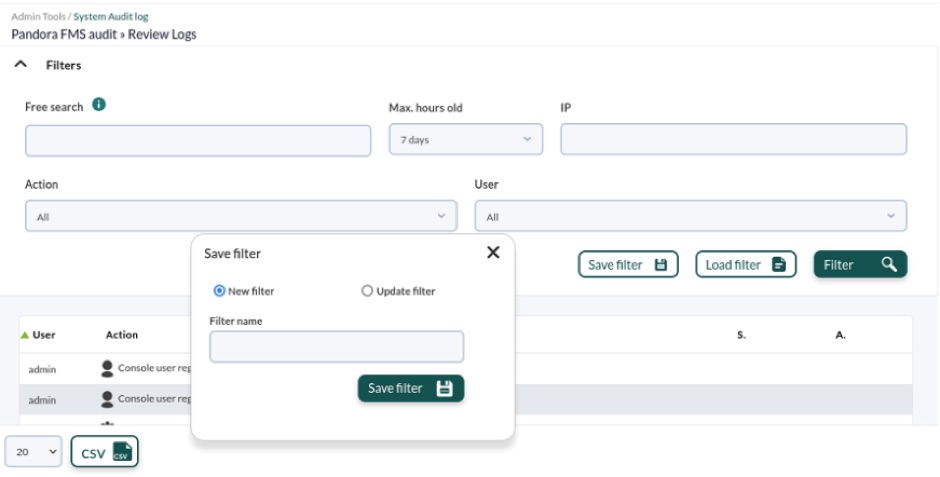The image size is (940, 477).
Task: Sort by the User column header
Action: click(x=44, y=335)
